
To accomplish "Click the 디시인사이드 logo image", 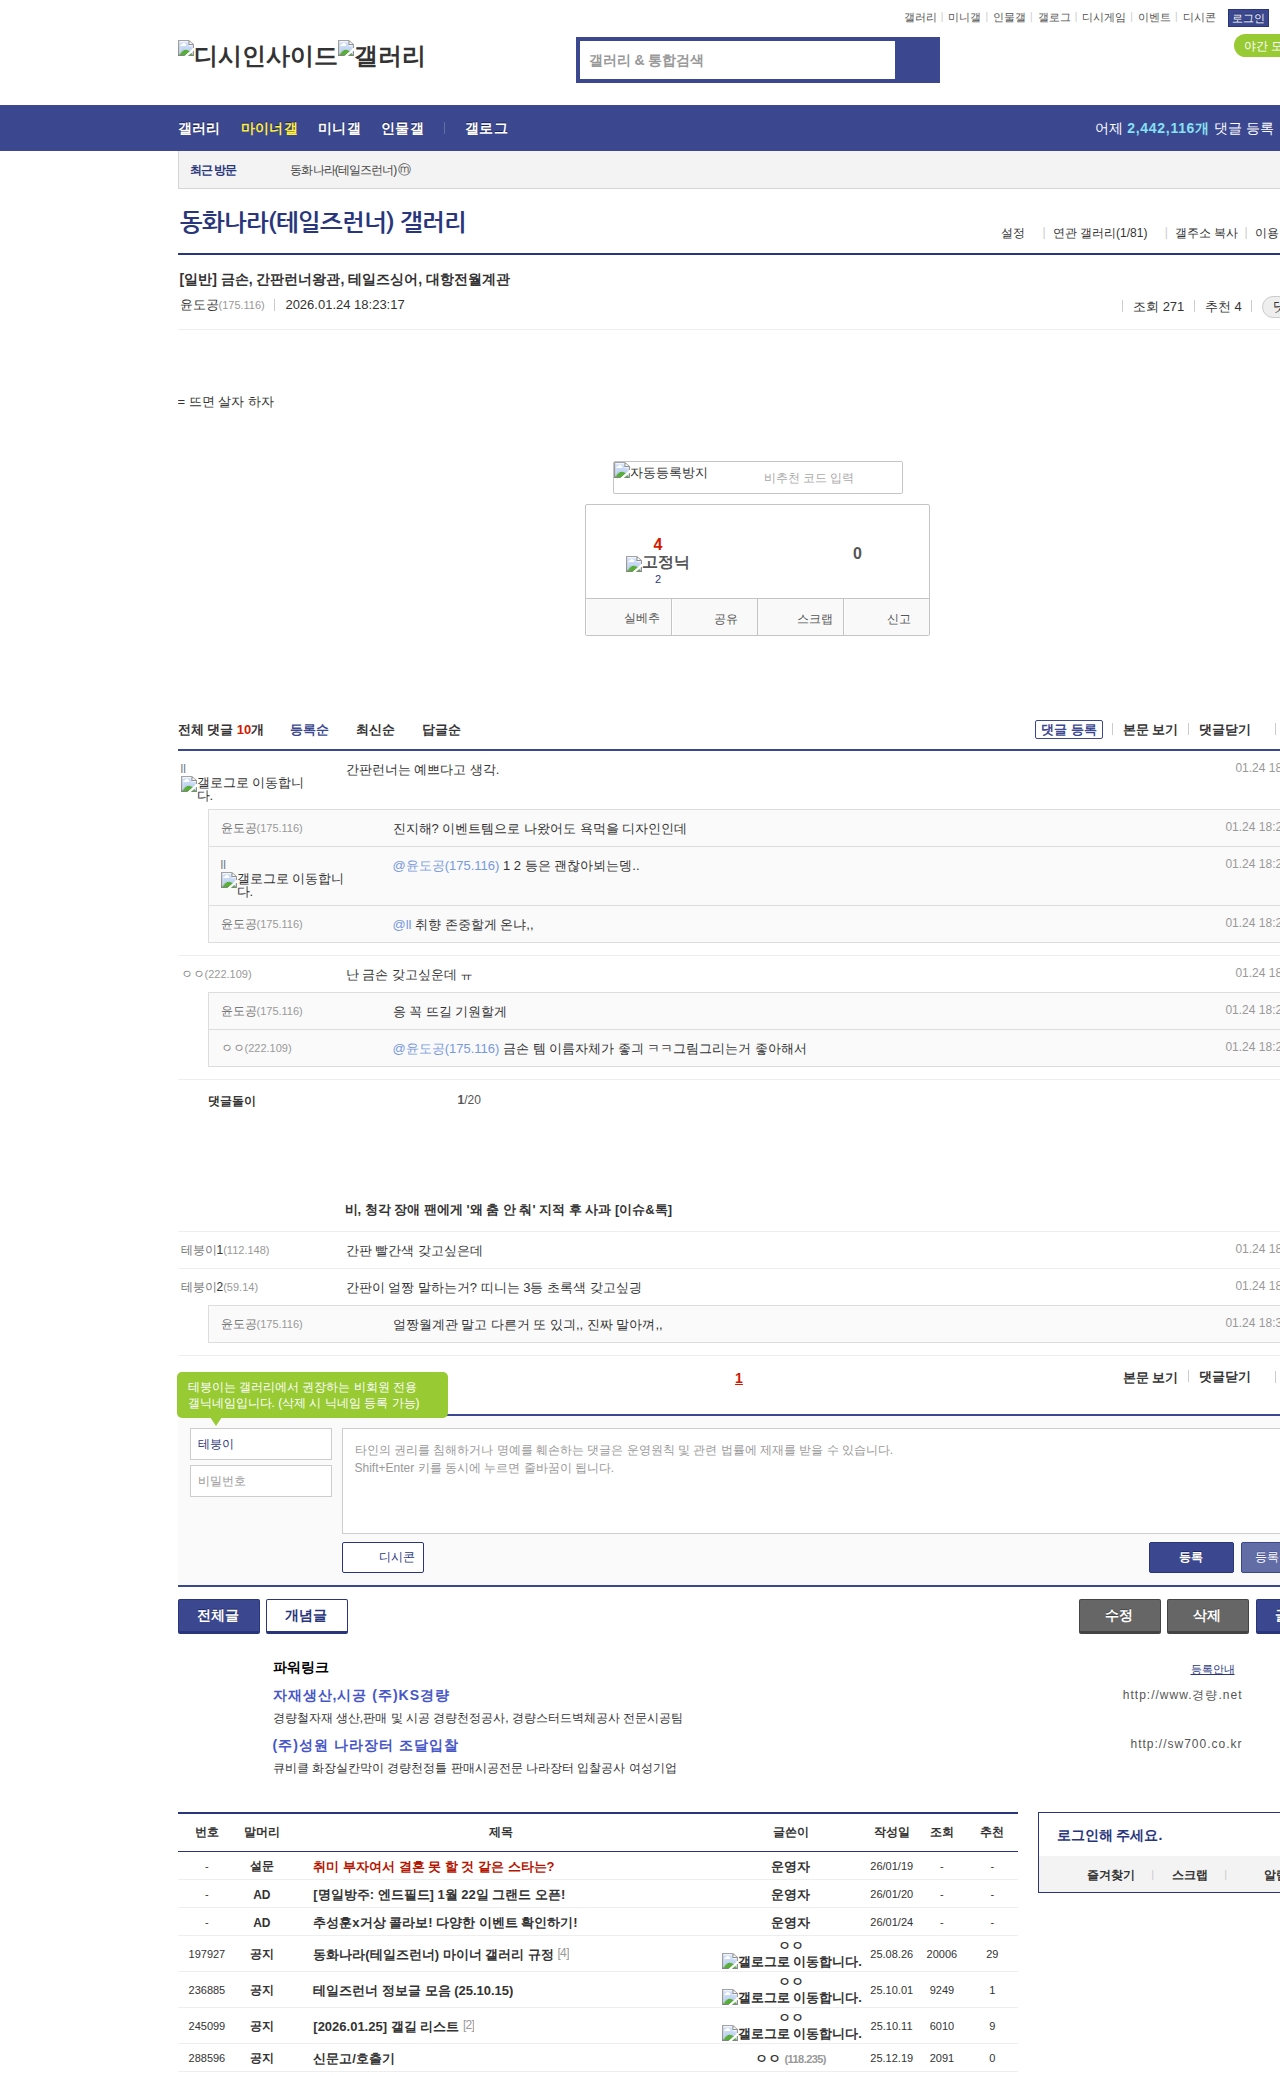I will point(257,55).
